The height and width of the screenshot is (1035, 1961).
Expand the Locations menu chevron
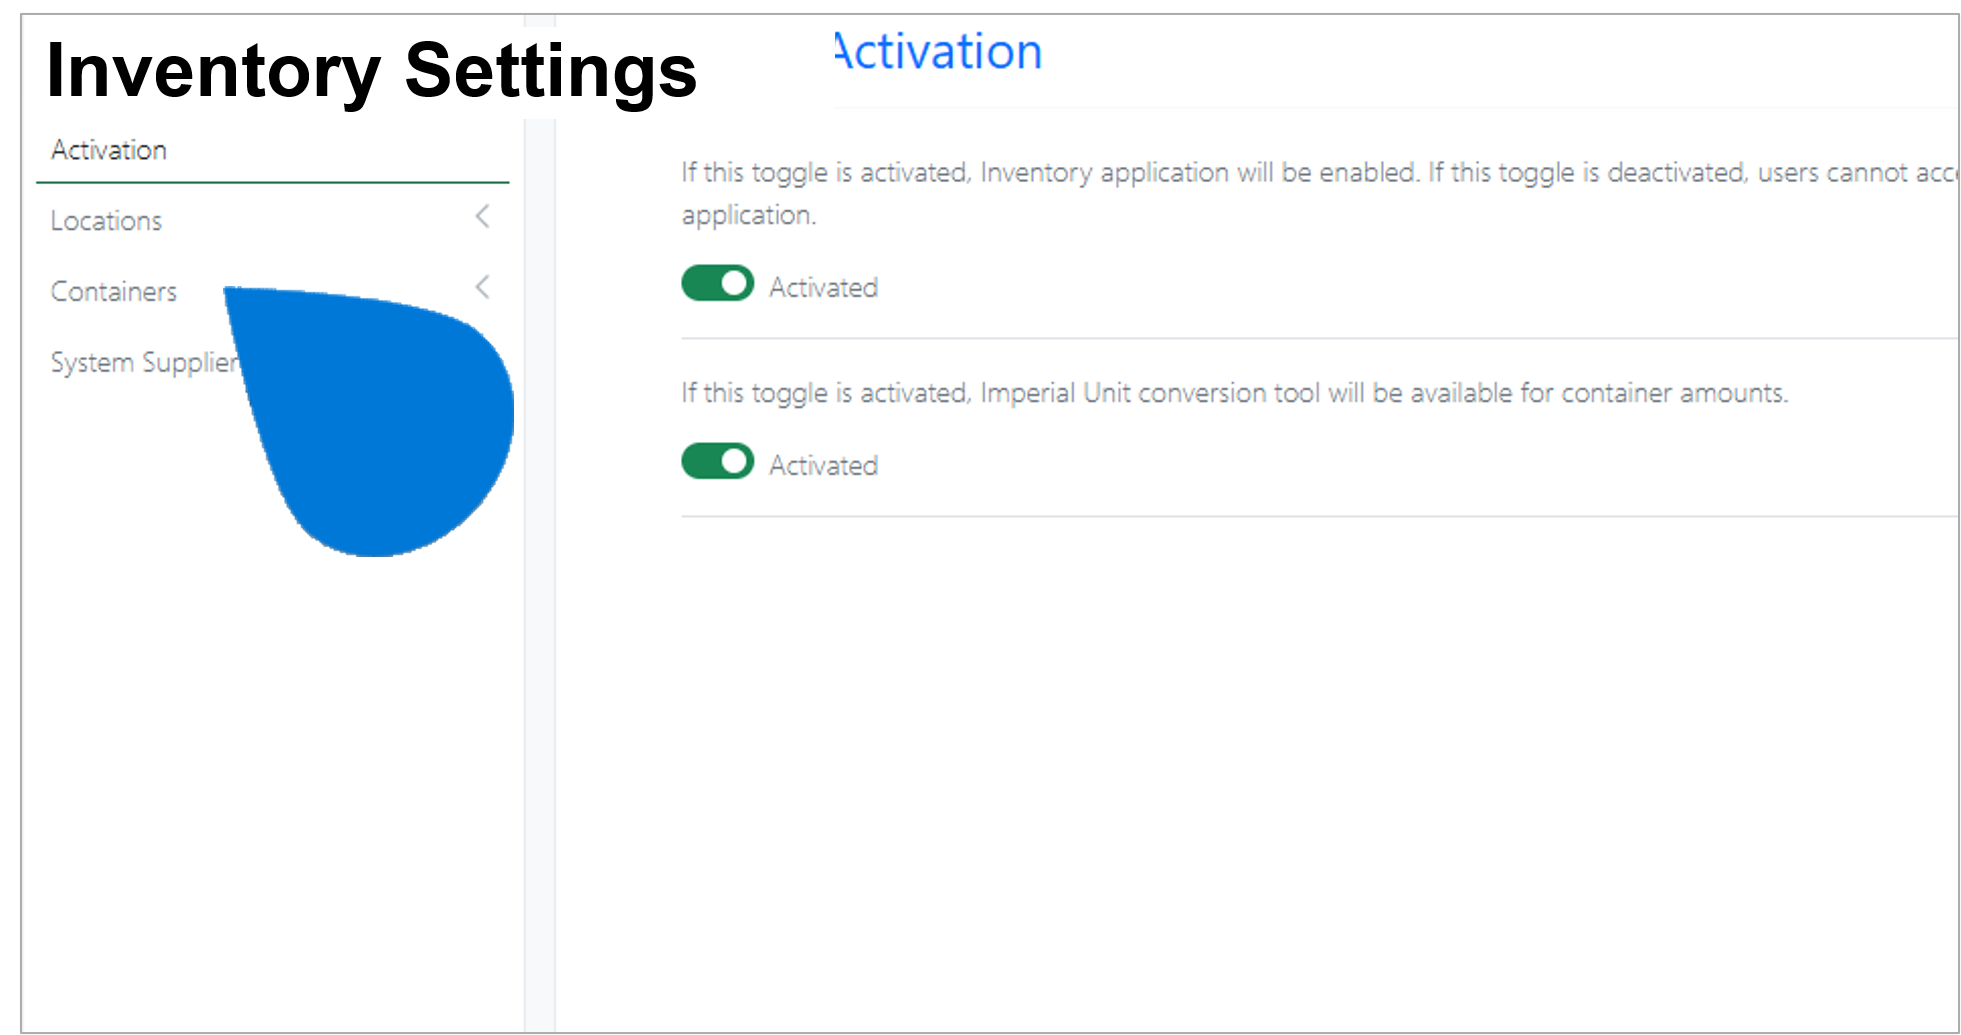[x=482, y=216]
